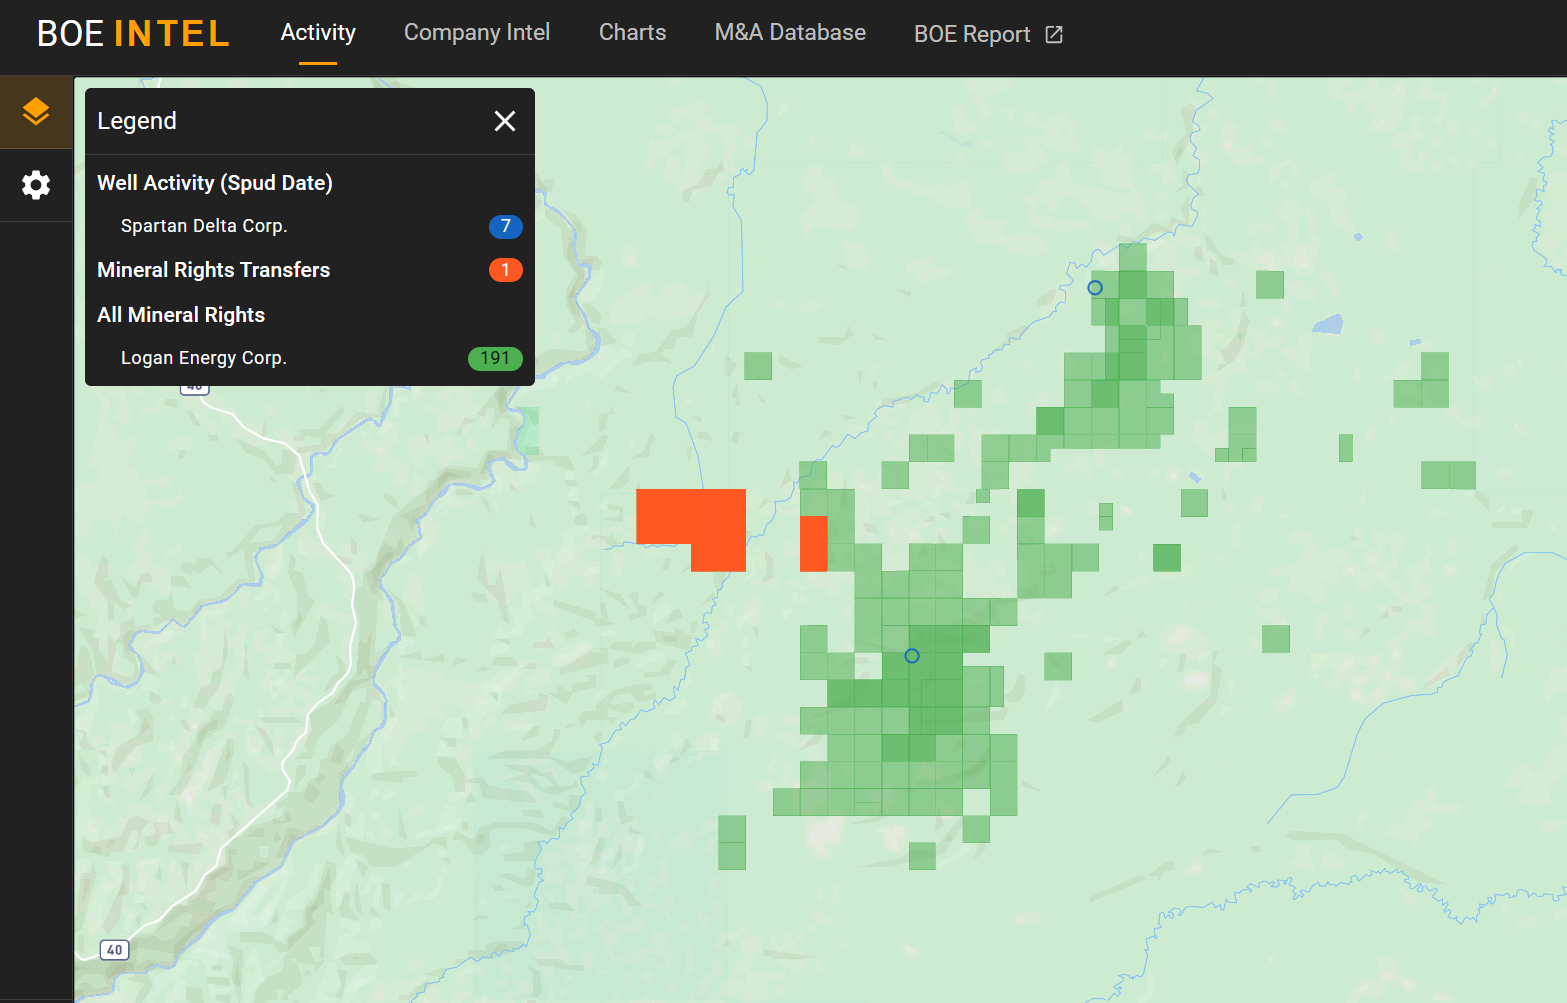Close the Legend panel

tap(505, 121)
